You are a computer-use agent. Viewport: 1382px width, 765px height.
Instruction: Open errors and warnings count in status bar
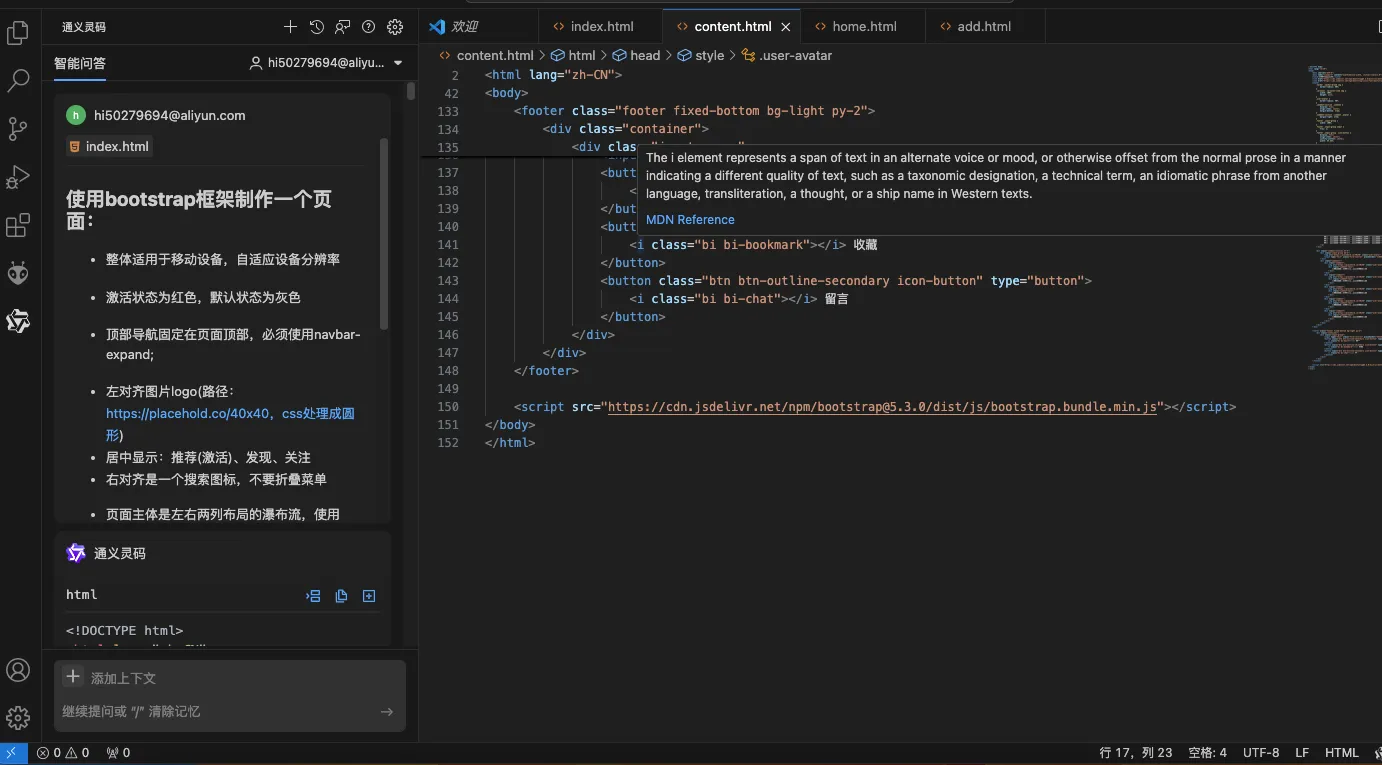(63, 753)
